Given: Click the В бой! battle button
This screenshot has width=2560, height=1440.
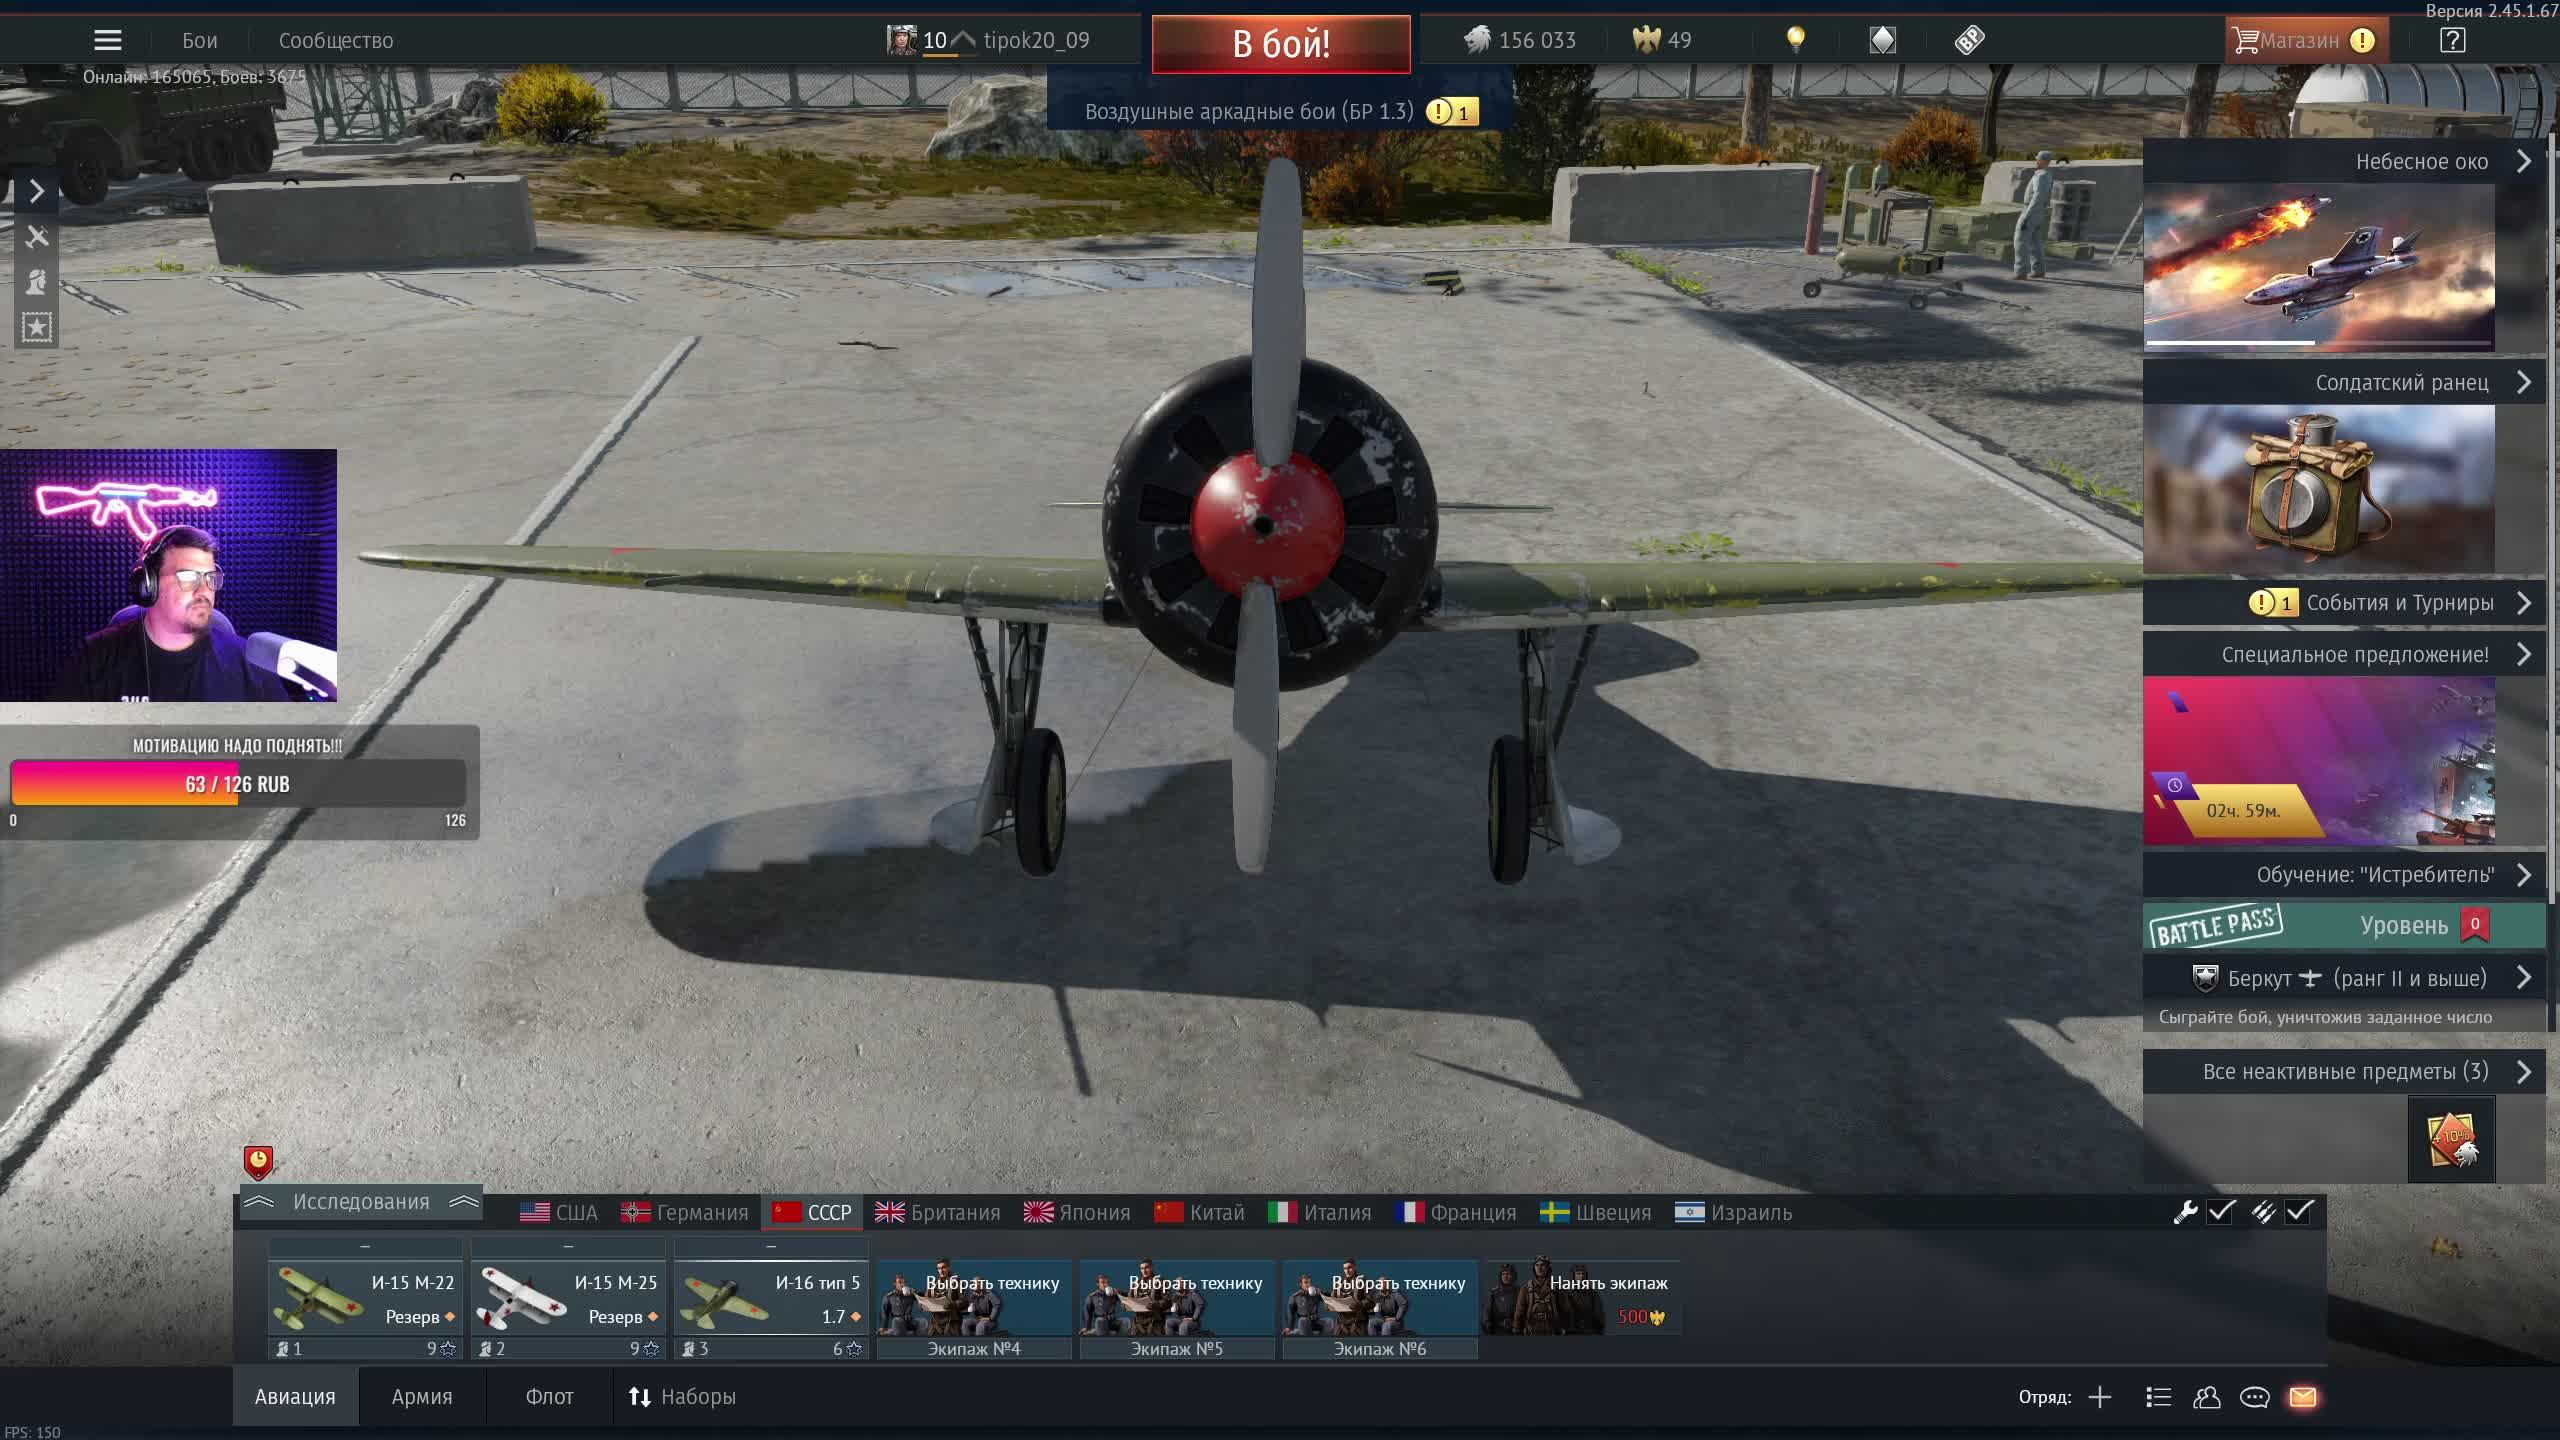Looking at the screenshot, I should point(1281,44).
